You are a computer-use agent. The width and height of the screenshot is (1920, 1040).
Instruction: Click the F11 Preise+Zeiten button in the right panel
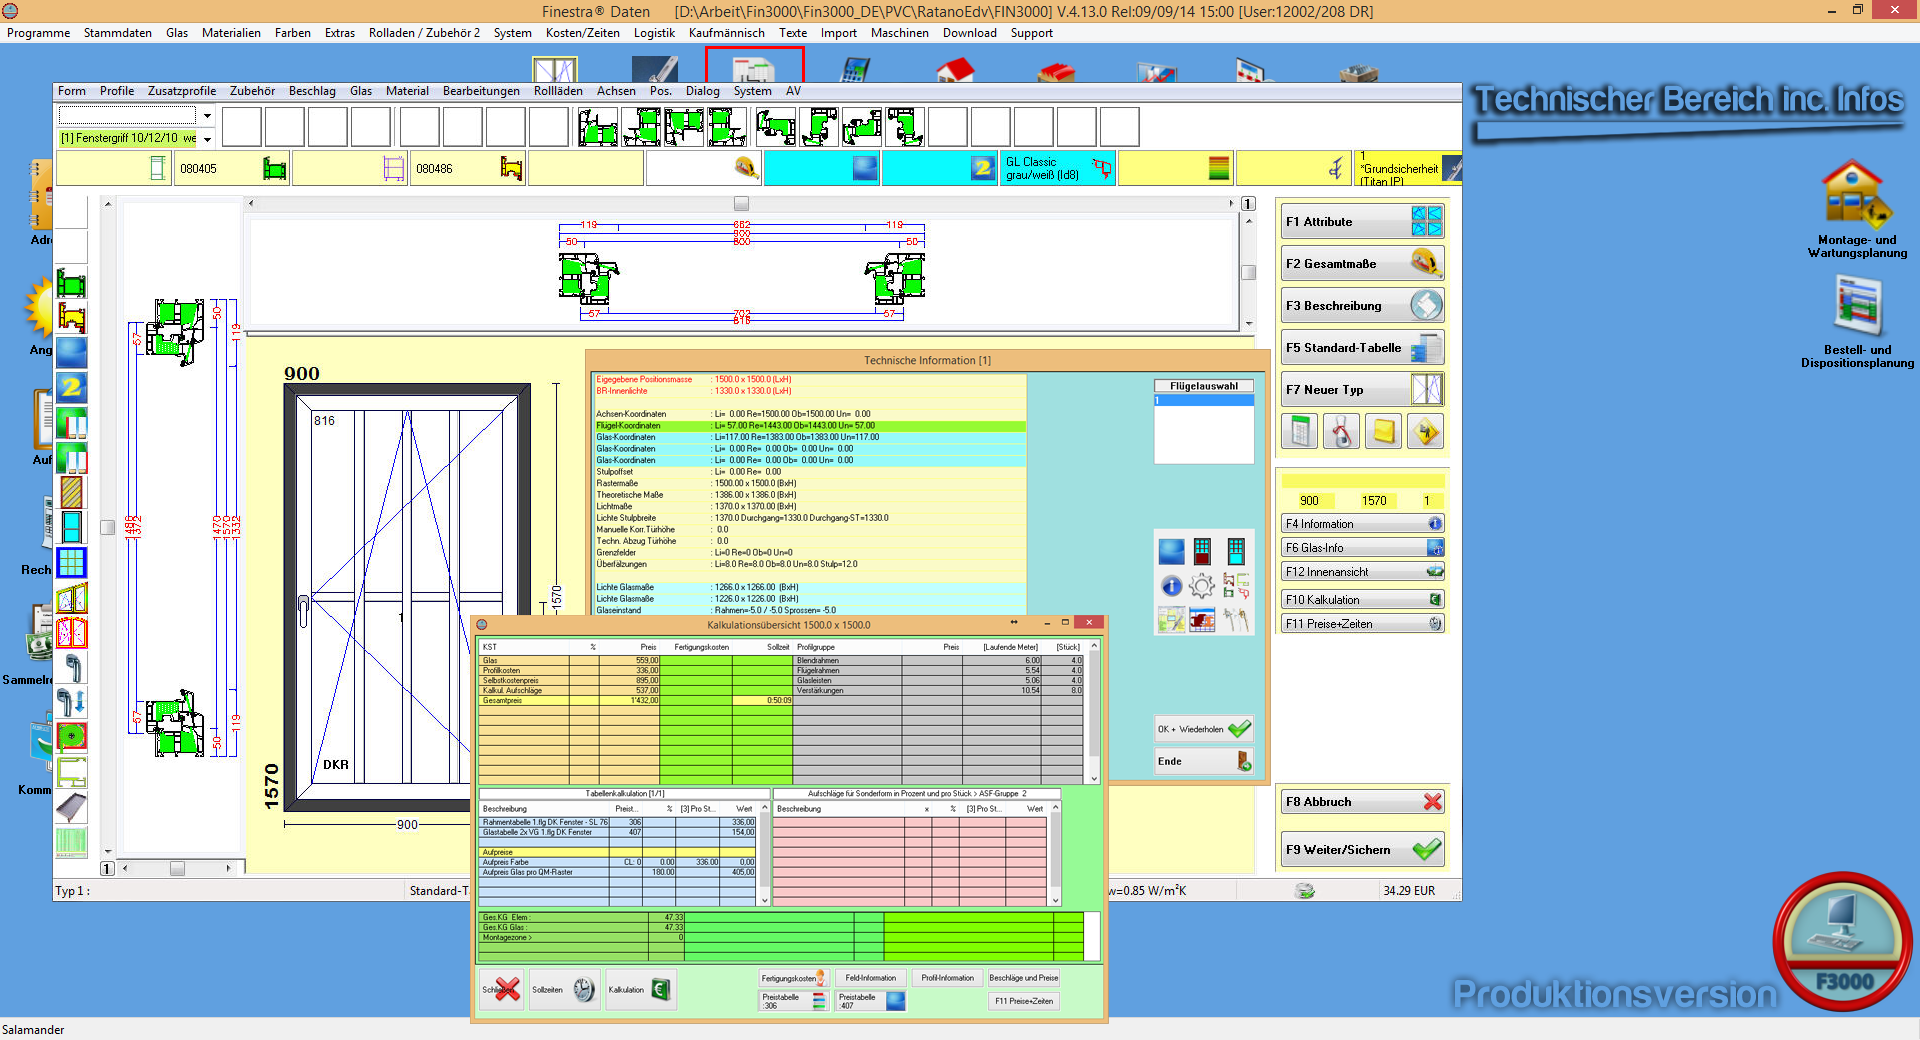click(x=1362, y=624)
